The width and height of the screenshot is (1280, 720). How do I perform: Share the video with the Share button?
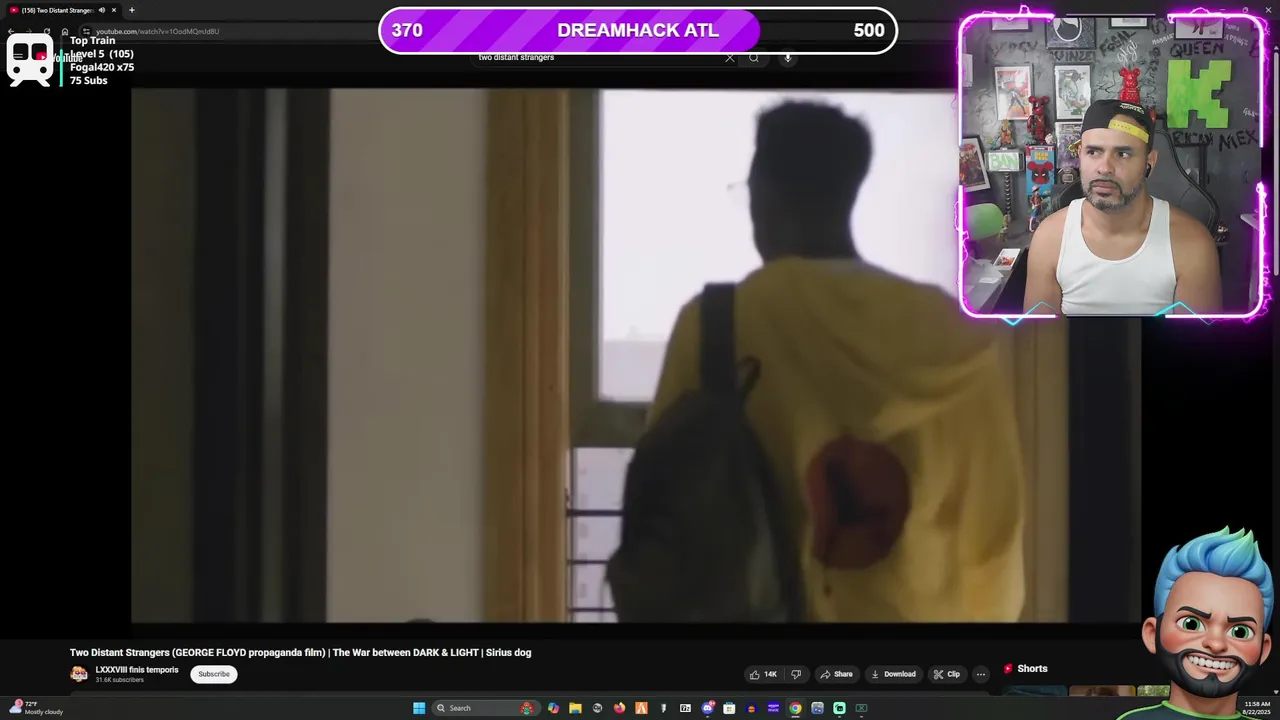click(x=837, y=674)
